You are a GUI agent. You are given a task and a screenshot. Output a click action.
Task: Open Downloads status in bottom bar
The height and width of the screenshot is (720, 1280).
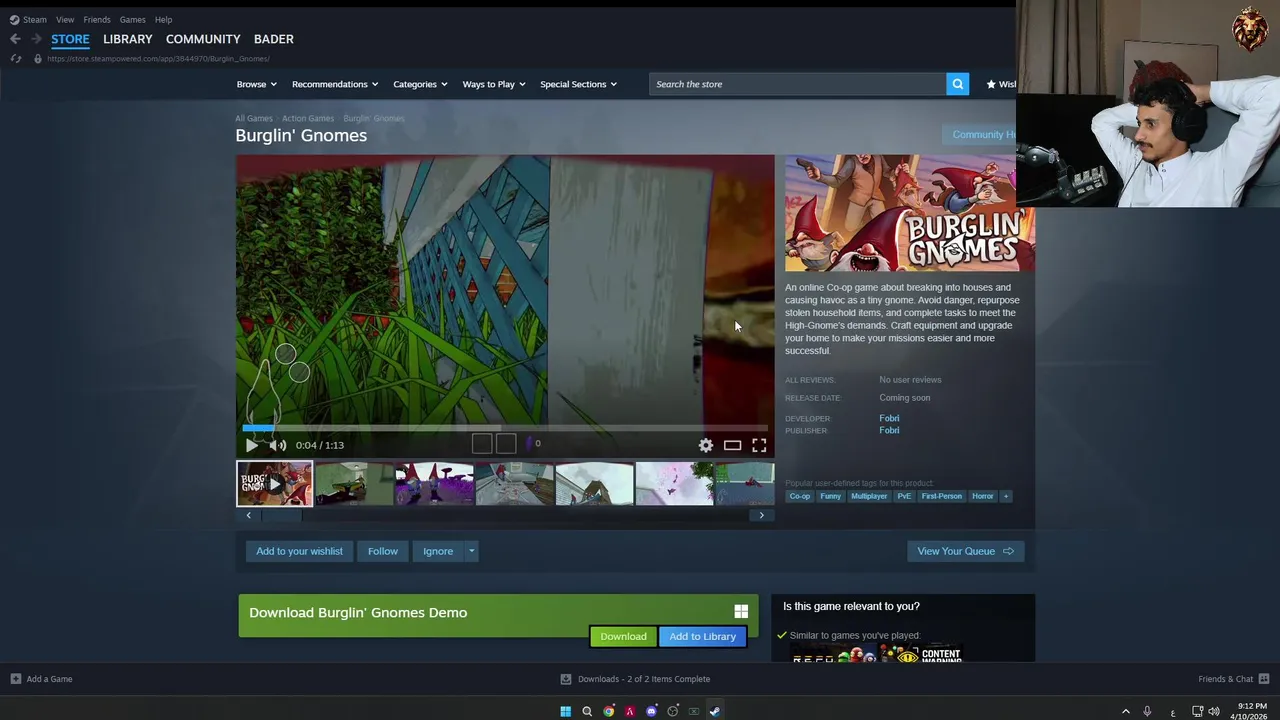[x=635, y=679]
